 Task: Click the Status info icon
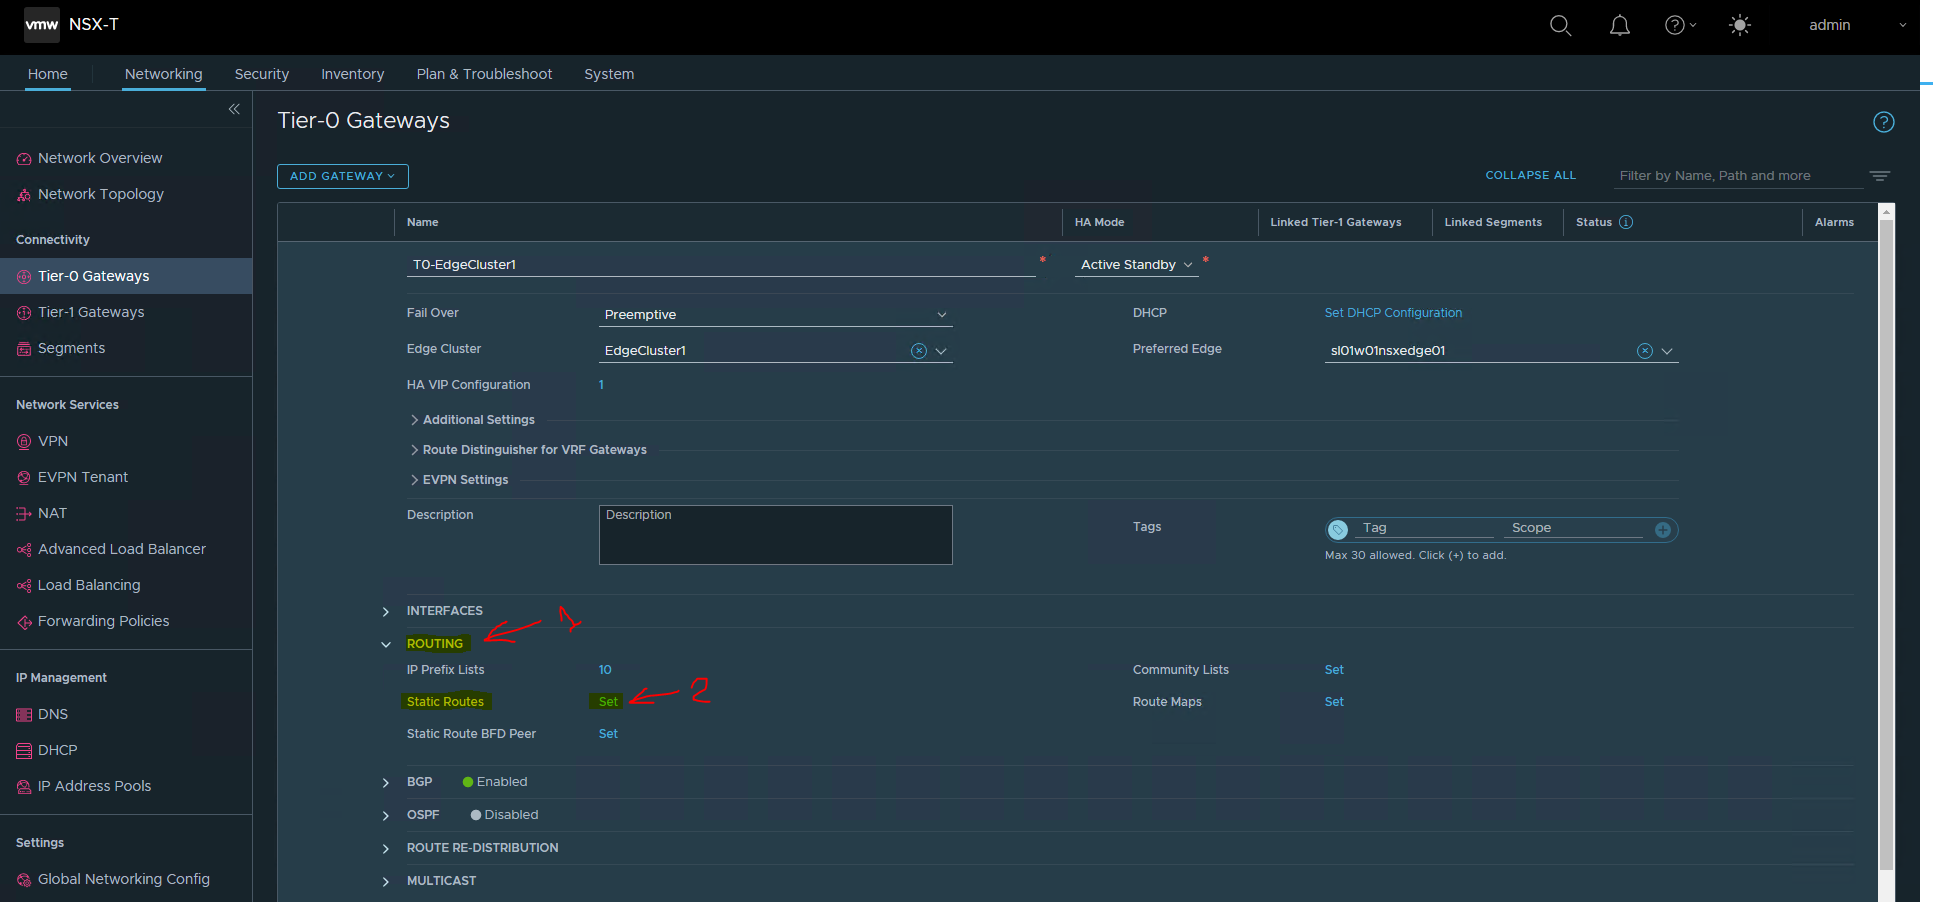coord(1626,222)
